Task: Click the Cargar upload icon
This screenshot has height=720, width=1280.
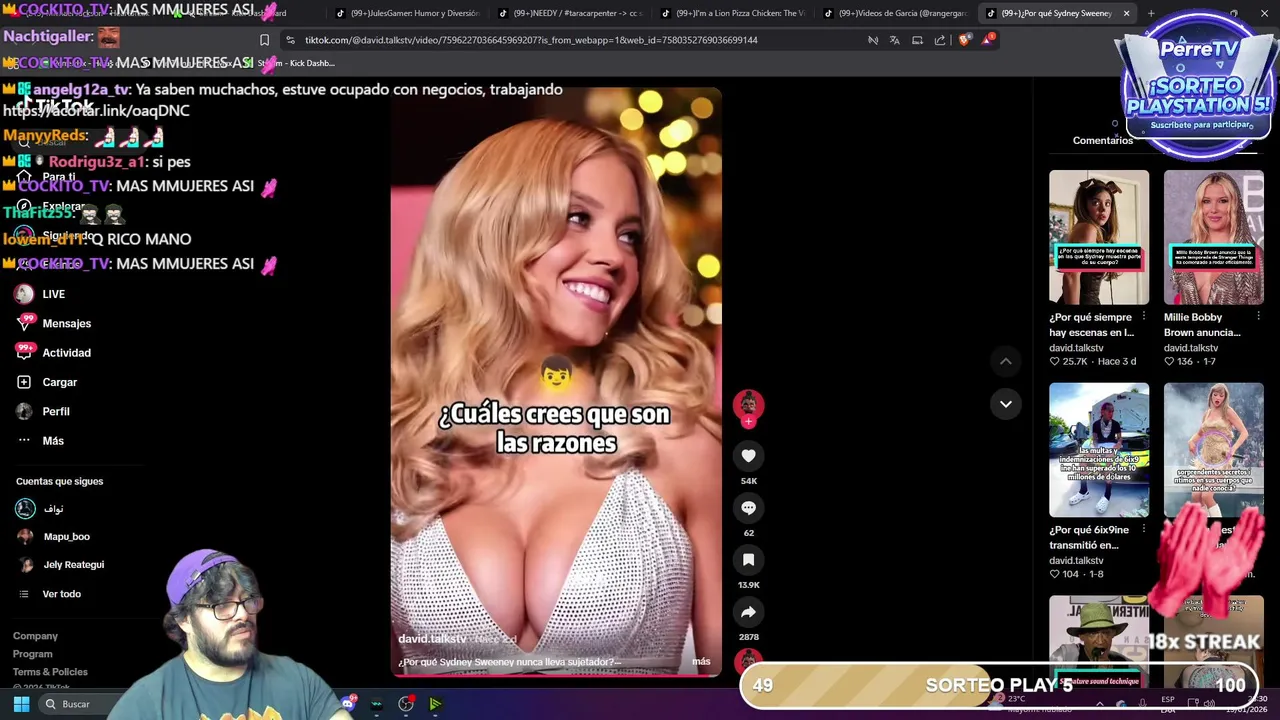Action: tap(24, 382)
